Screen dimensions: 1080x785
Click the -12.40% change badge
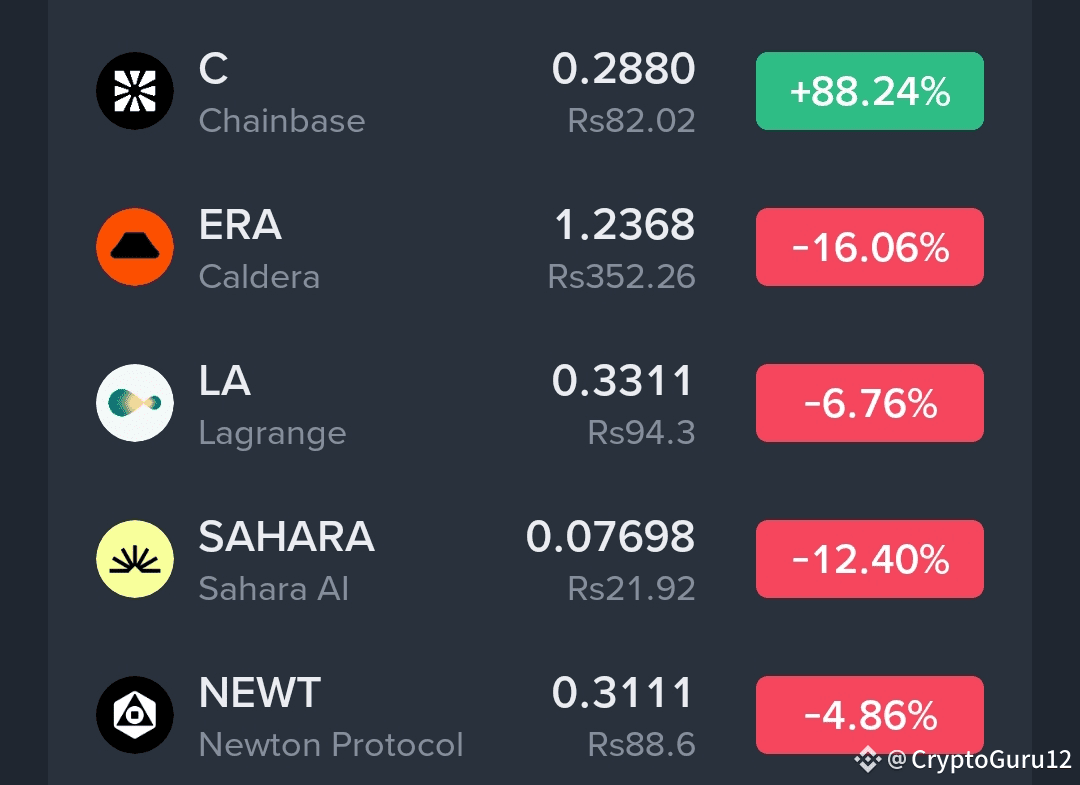click(870, 558)
